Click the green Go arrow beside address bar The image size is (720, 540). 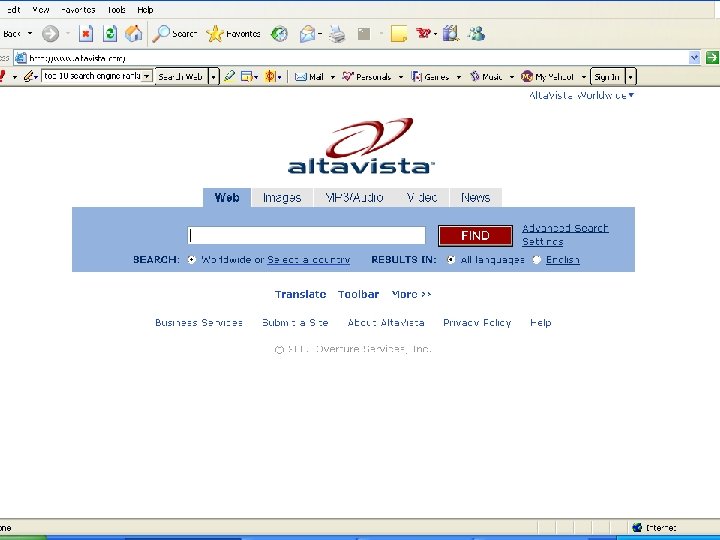pyautogui.click(x=712, y=57)
